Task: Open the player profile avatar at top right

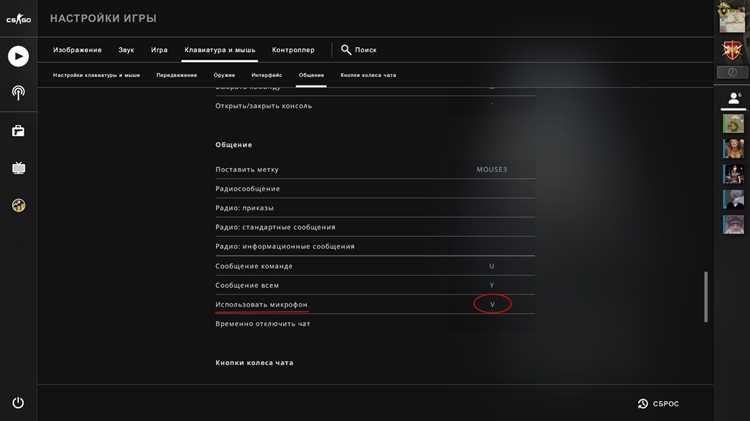Action: click(x=732, y=17)
